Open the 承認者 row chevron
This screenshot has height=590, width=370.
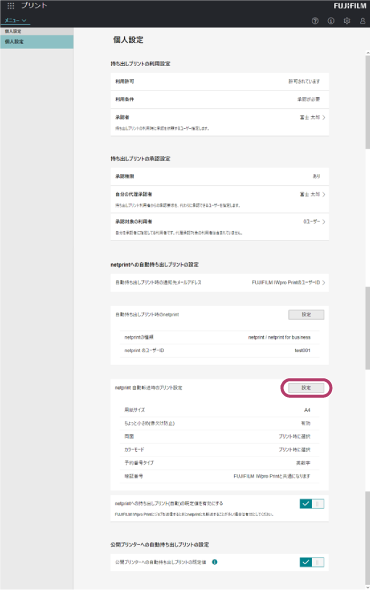coord(324,117)
